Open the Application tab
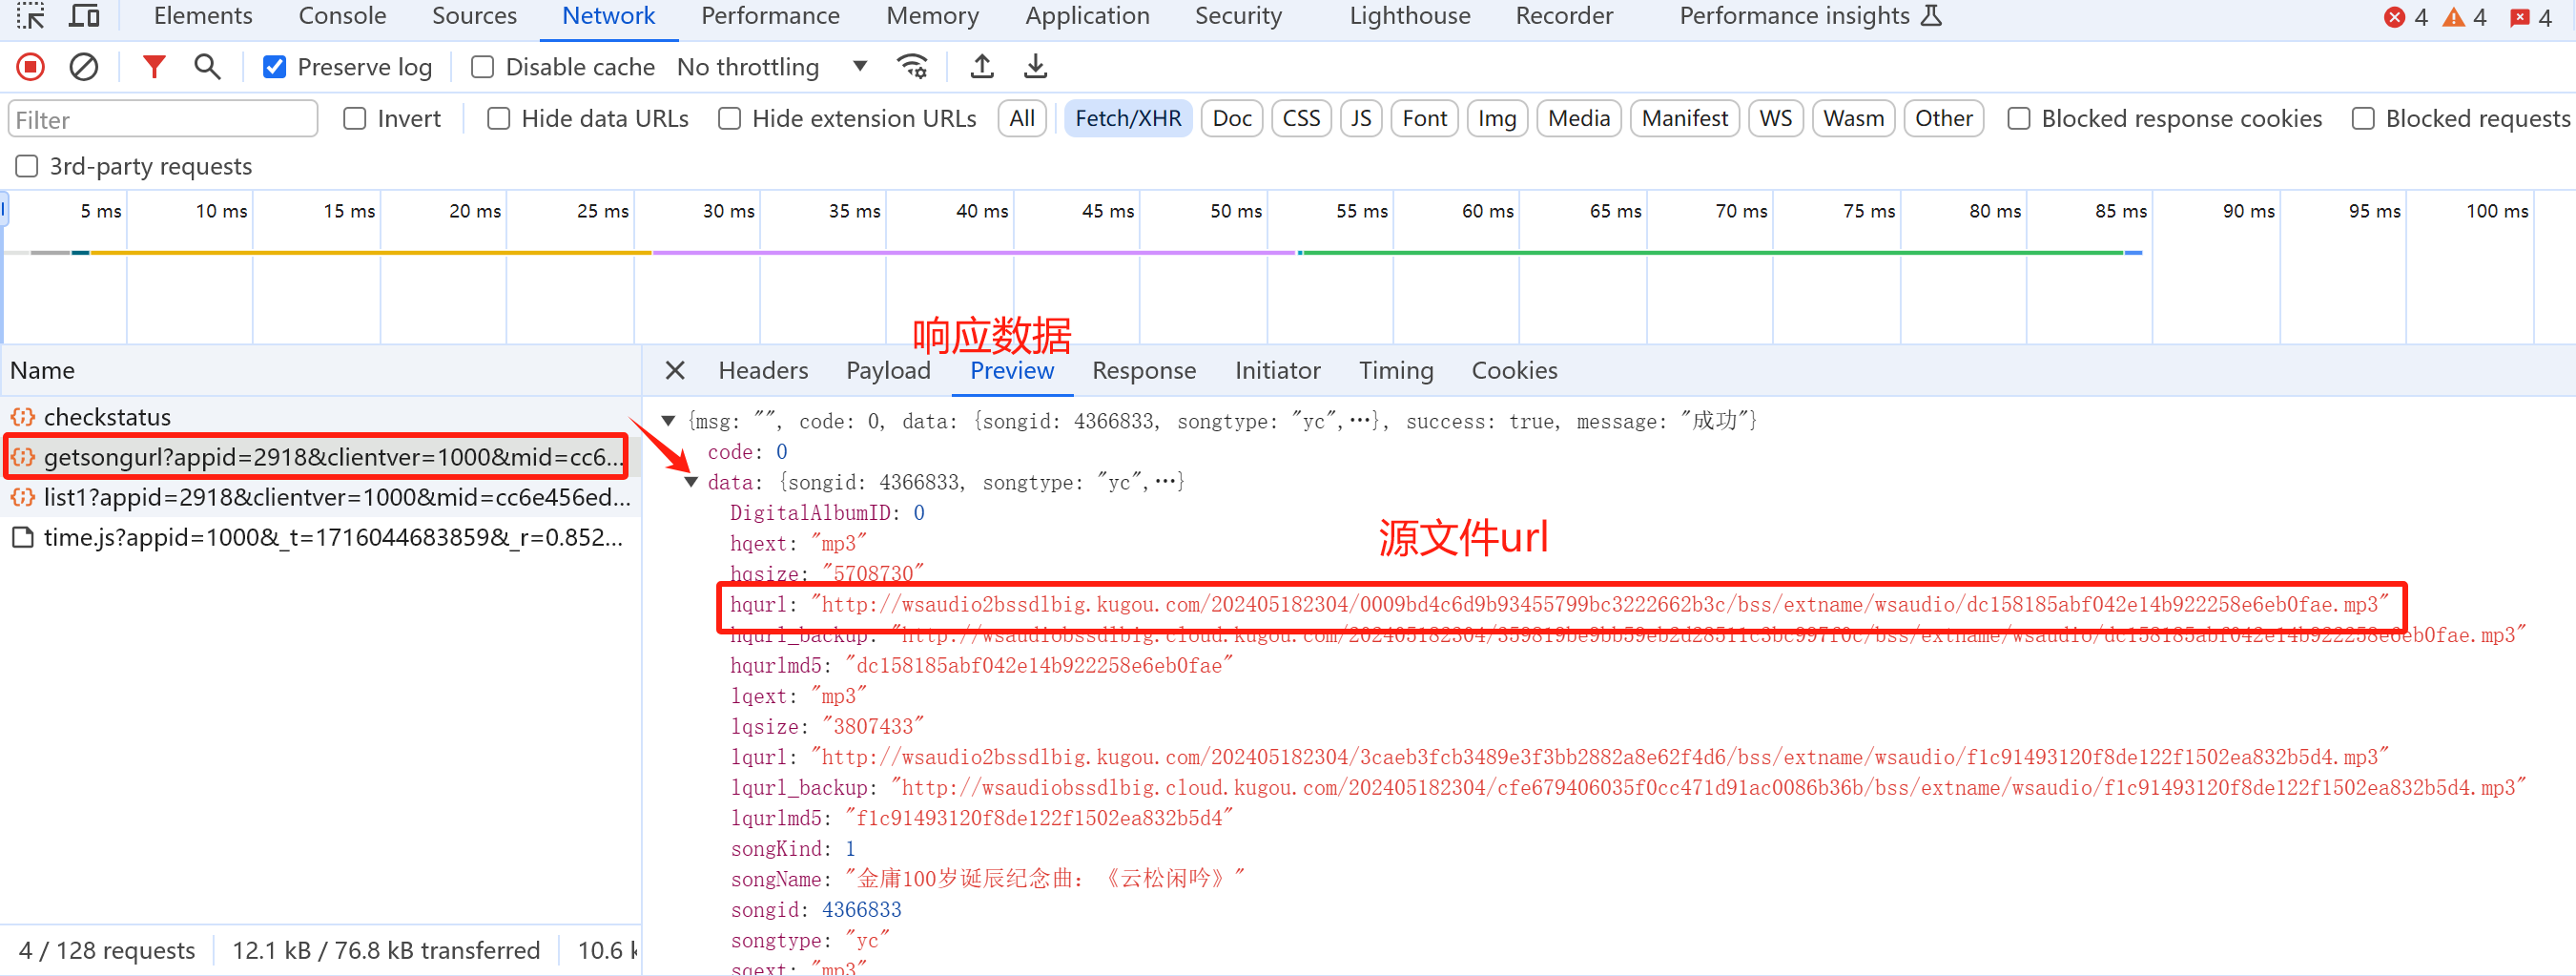The width and height of the screenshot is (2576, 976). click(x=1087, y=16)
